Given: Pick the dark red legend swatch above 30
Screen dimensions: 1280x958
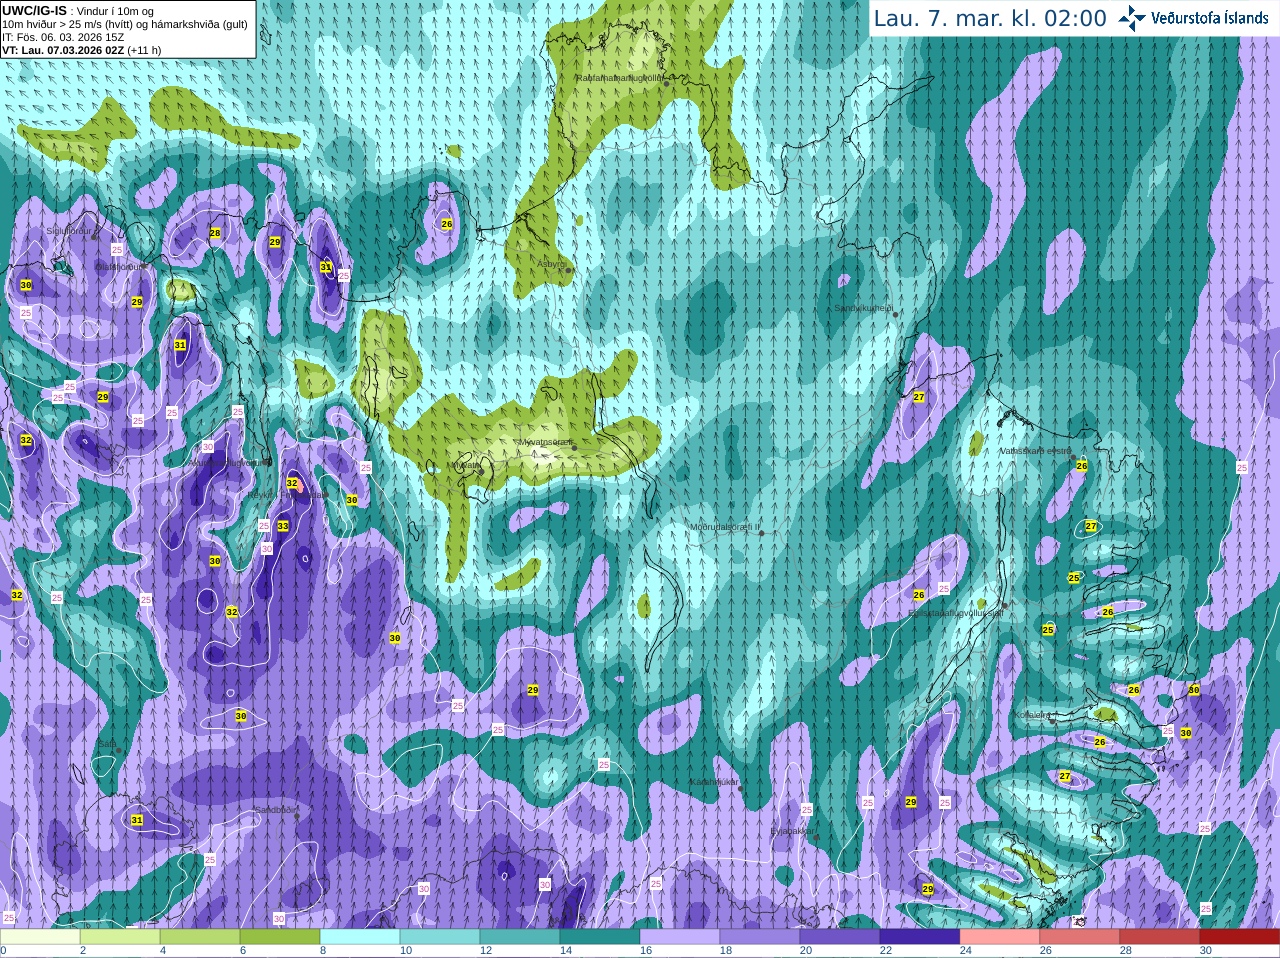Looking at the screenshot, I should pyautogui.click(x=1240, y=937).
